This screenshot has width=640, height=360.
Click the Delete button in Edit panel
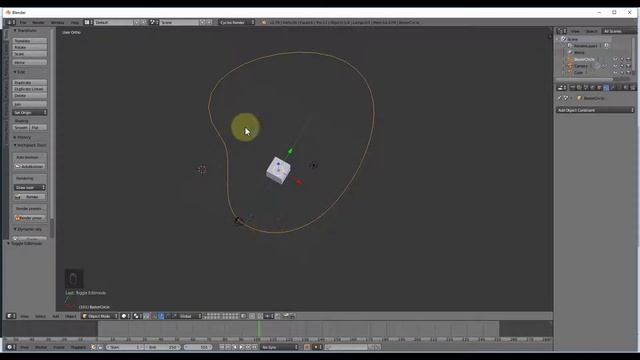tap(29, 96)
